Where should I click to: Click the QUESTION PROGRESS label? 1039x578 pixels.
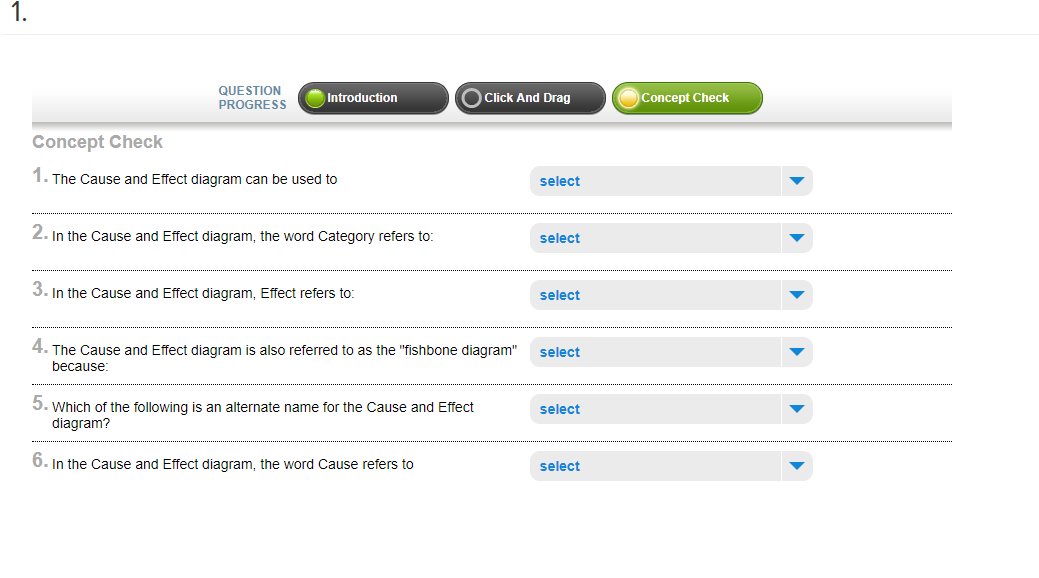tap(252, 98)
